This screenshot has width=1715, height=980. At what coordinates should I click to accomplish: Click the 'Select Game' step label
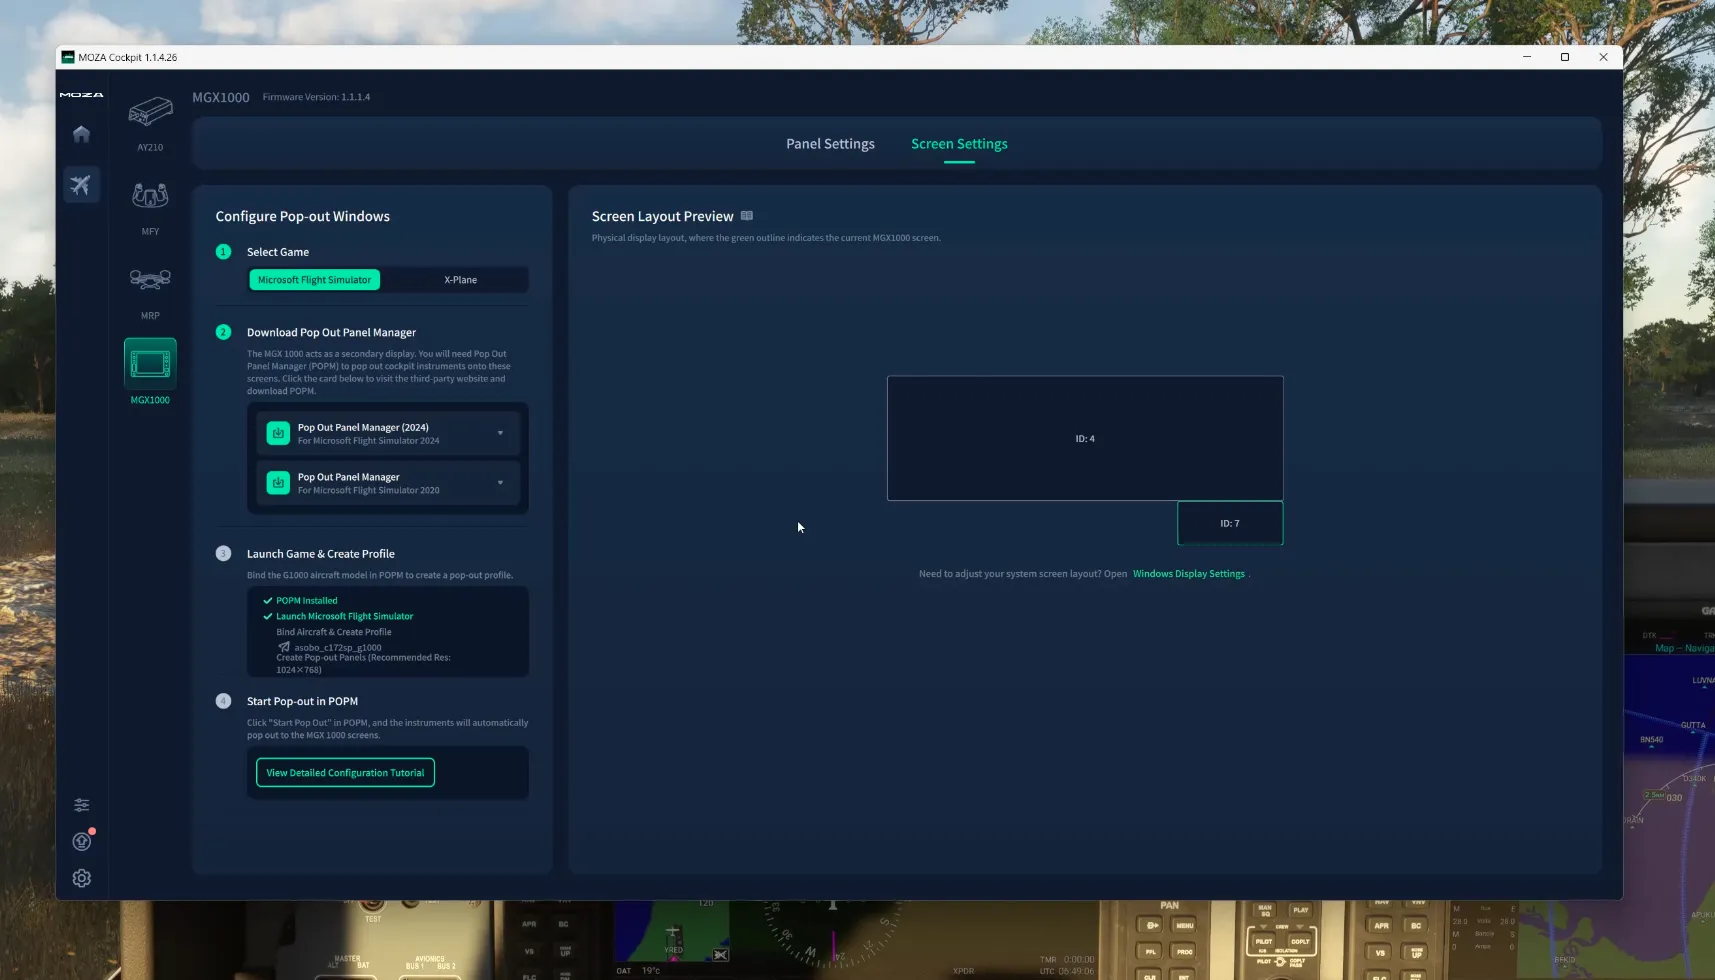tap(278, 252)
